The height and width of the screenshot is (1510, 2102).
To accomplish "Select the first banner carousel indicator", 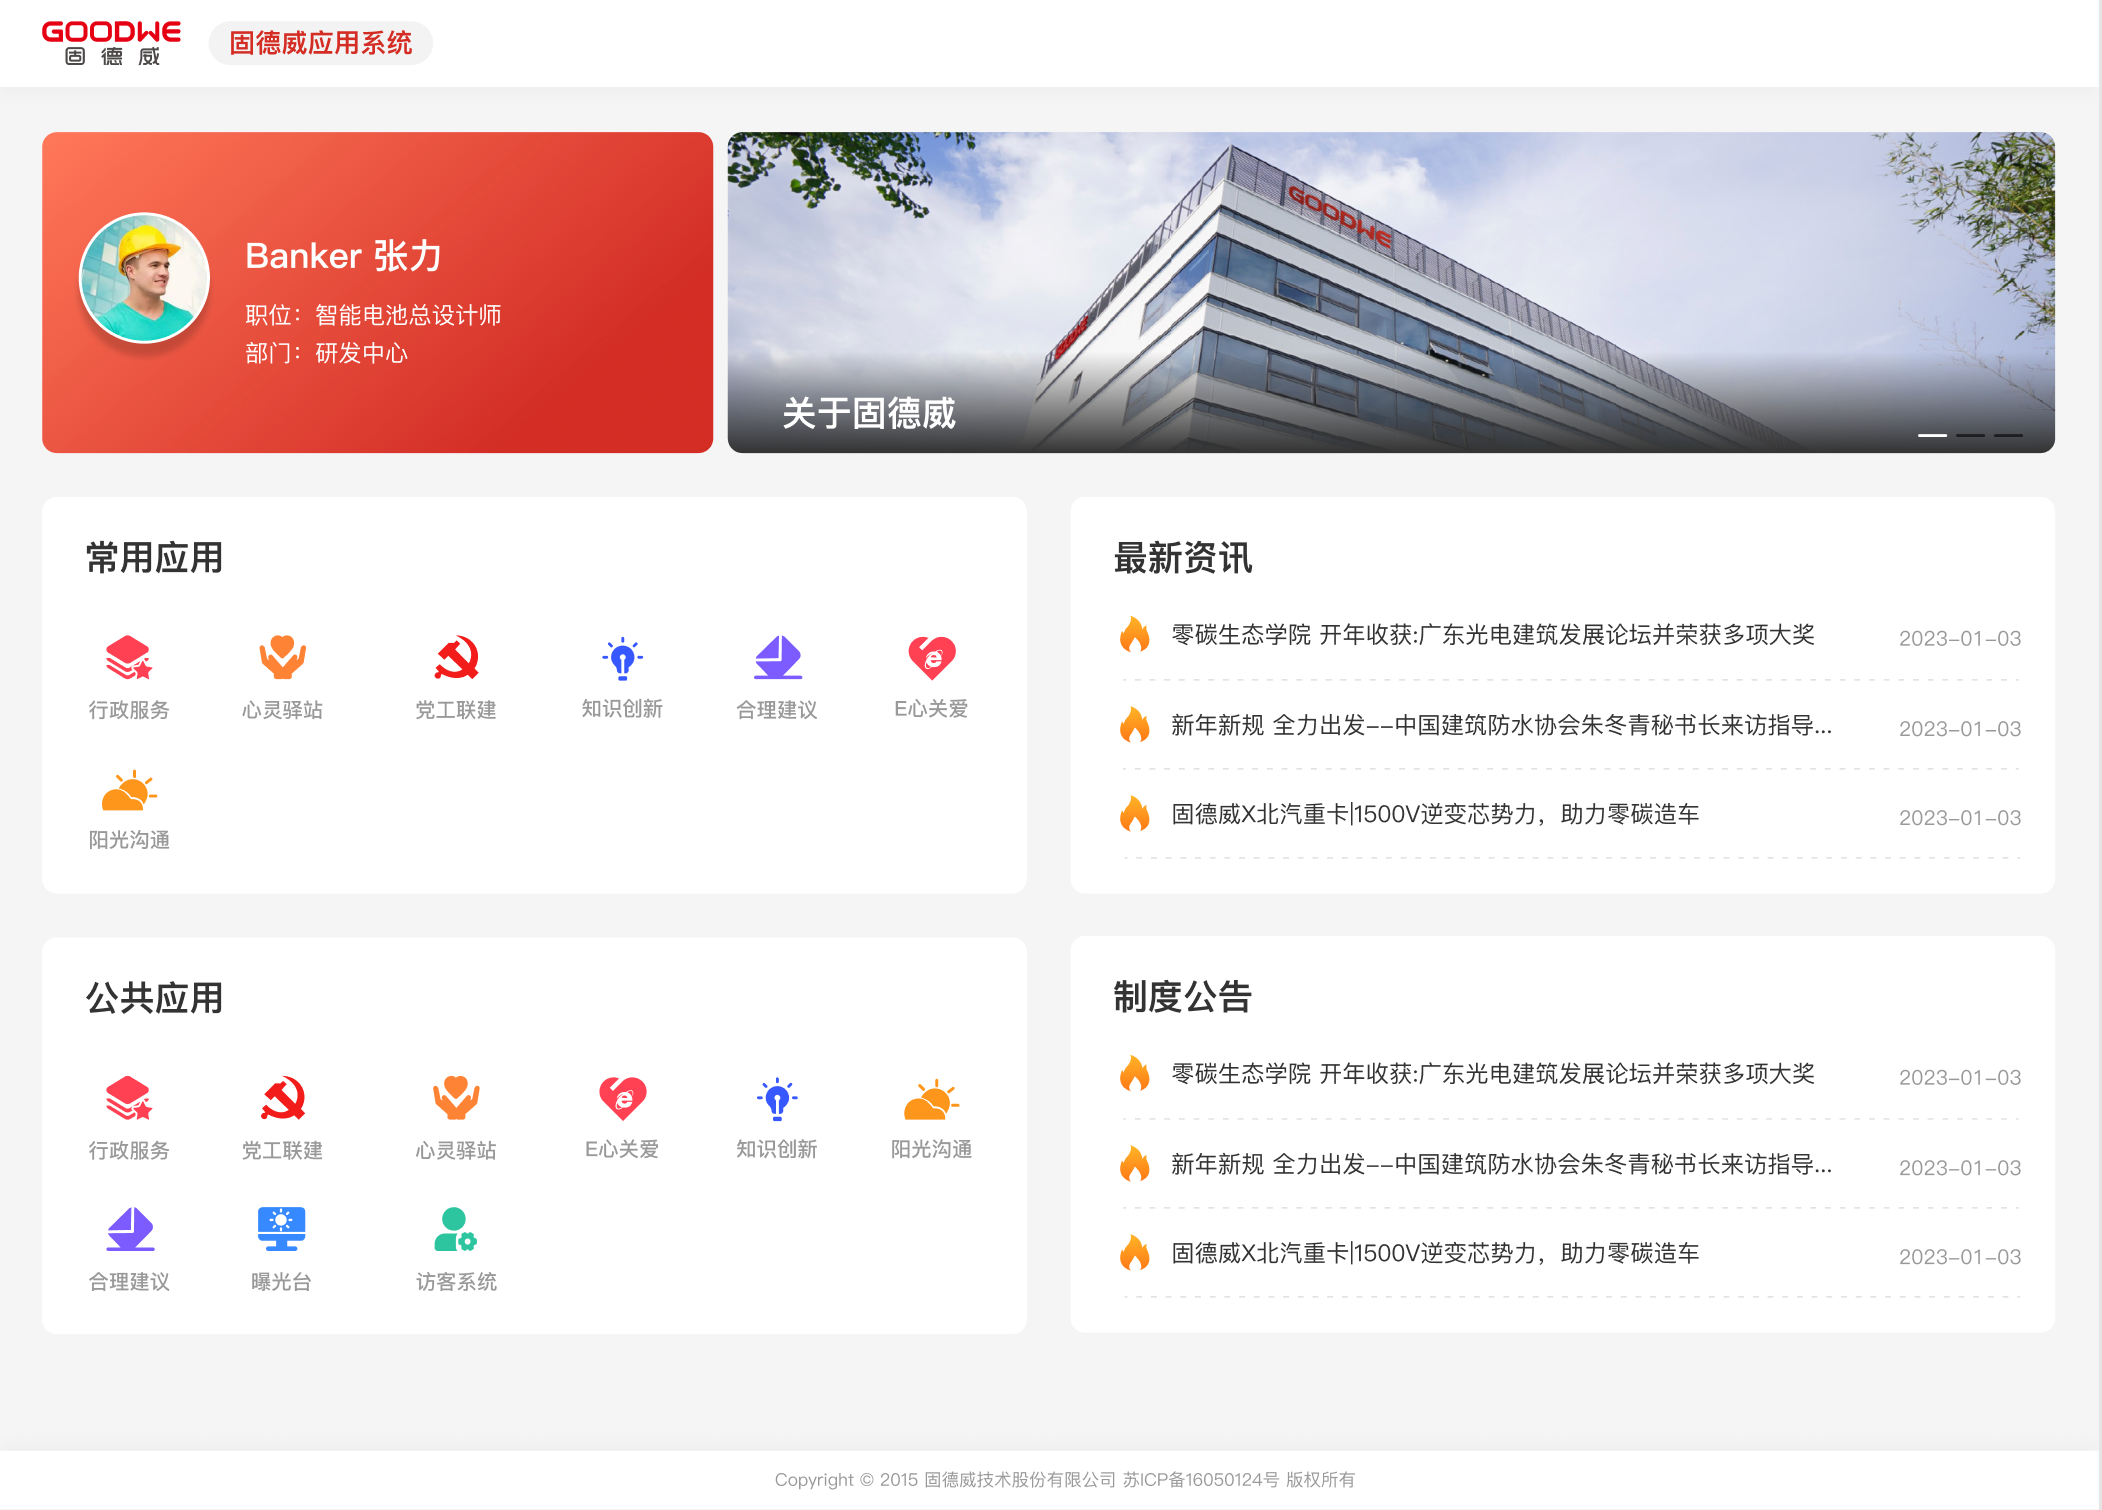I will [1932, 435].
